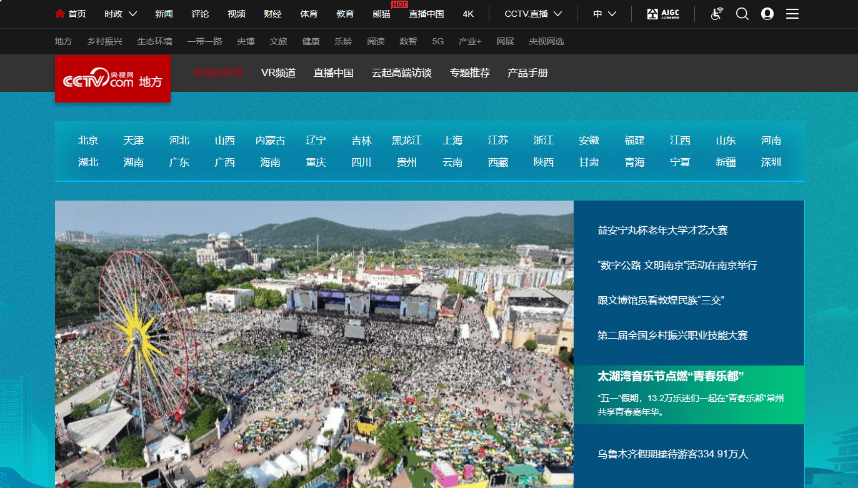Open the 直播中国 tab in red banner nav
This screenshot has width=858, height=488.
pos(333,73)
